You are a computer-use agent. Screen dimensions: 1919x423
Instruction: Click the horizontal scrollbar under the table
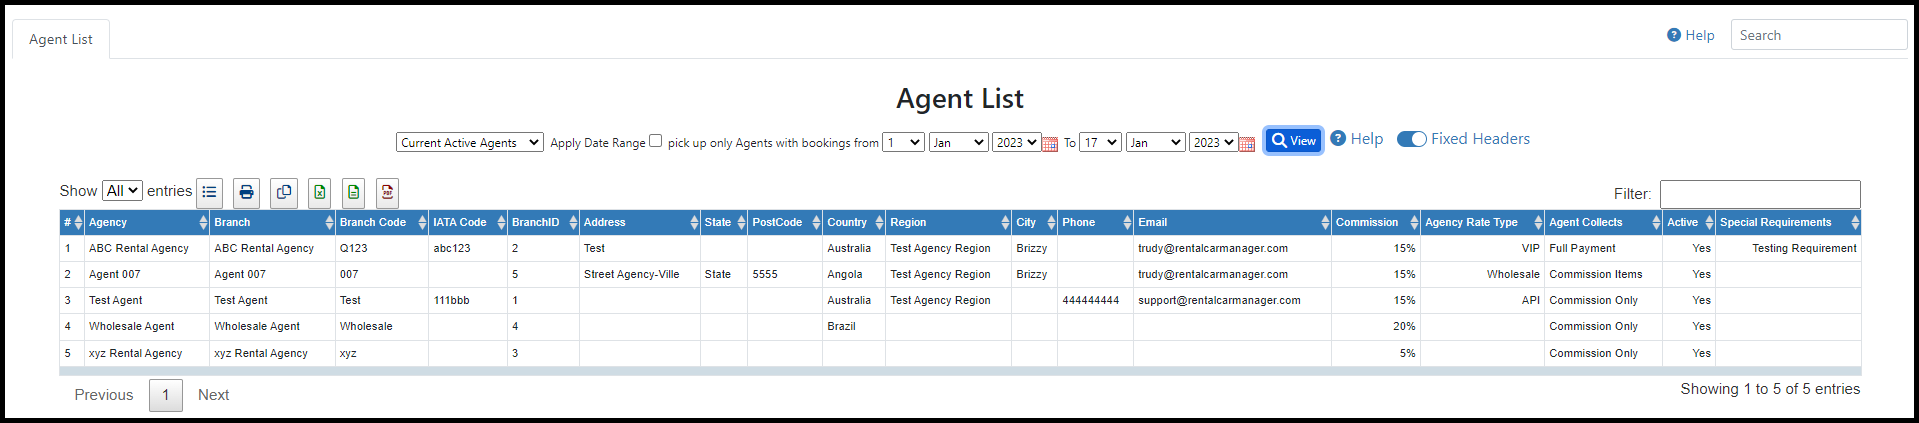960,371
